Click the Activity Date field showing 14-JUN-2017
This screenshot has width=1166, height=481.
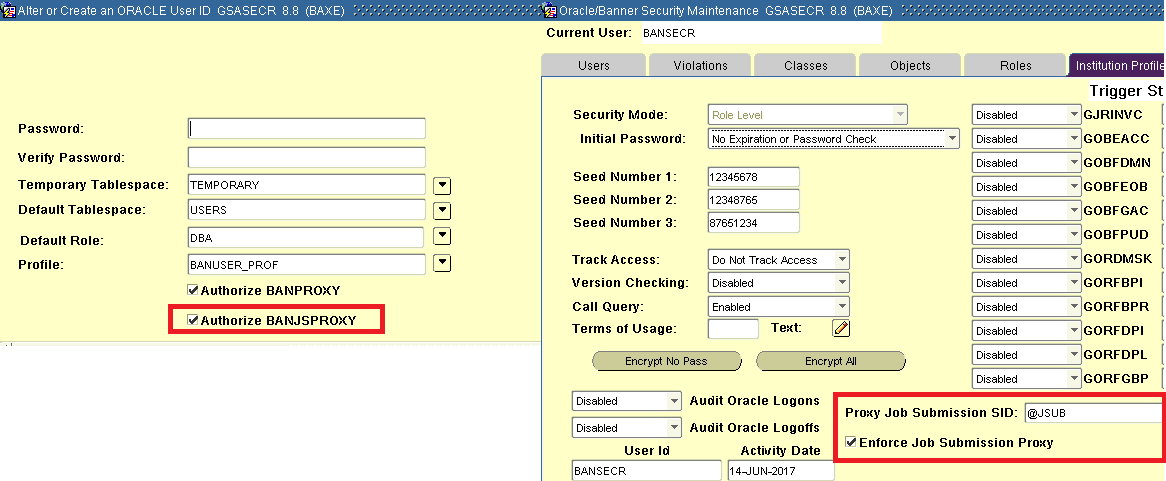tap(780, 471)
